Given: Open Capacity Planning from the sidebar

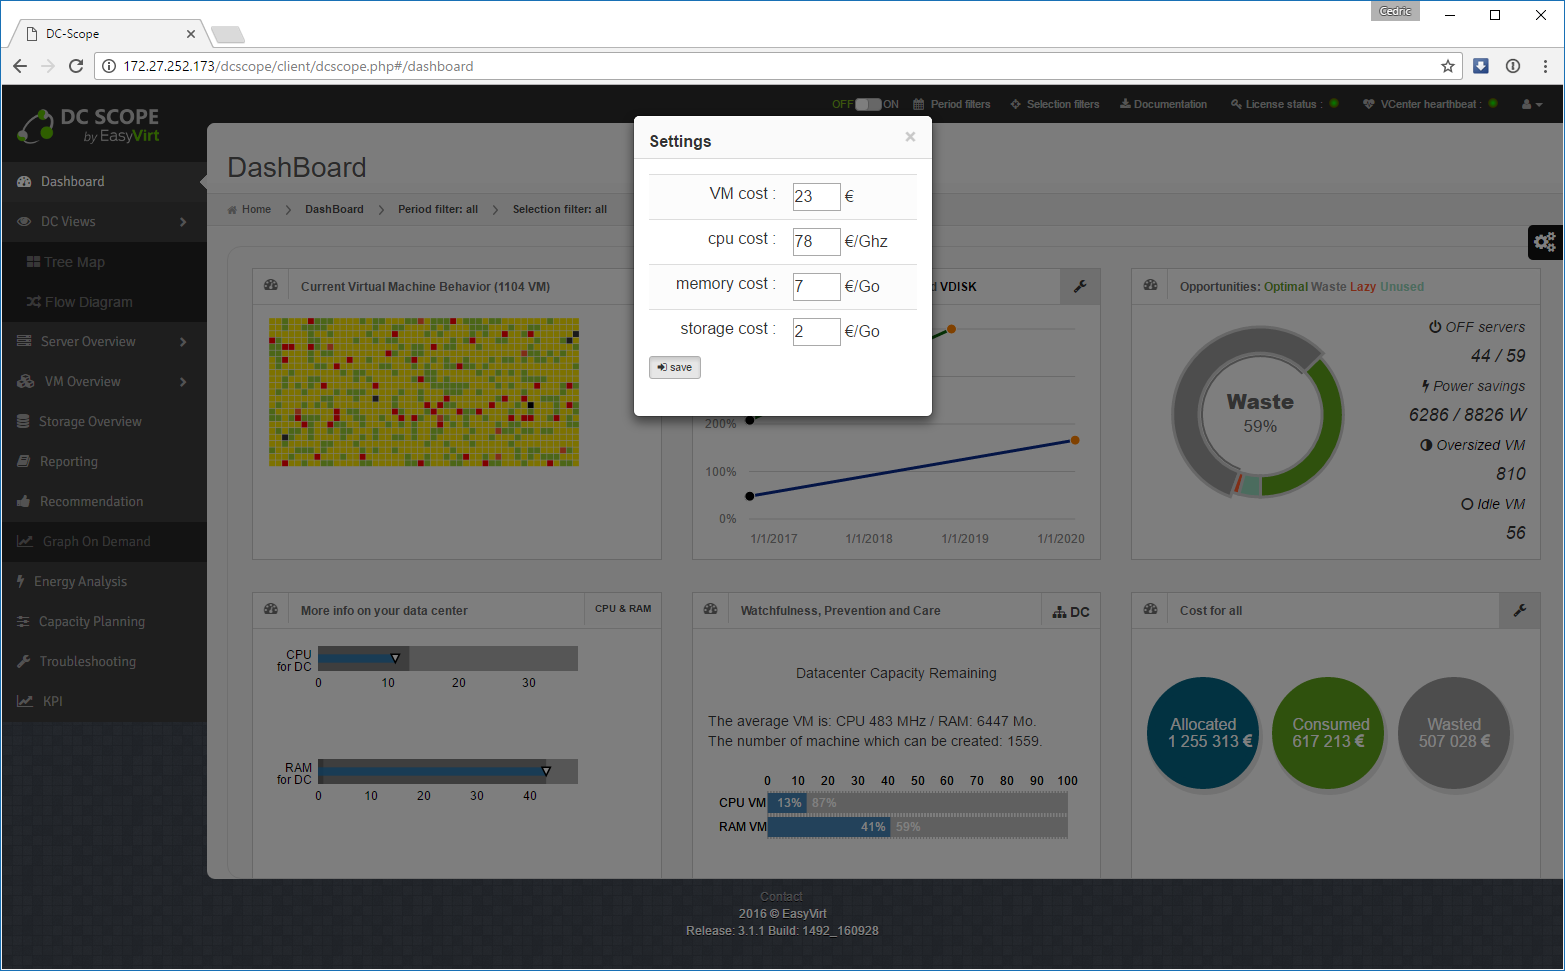Looking at the screenshot, I should [92, 622].
